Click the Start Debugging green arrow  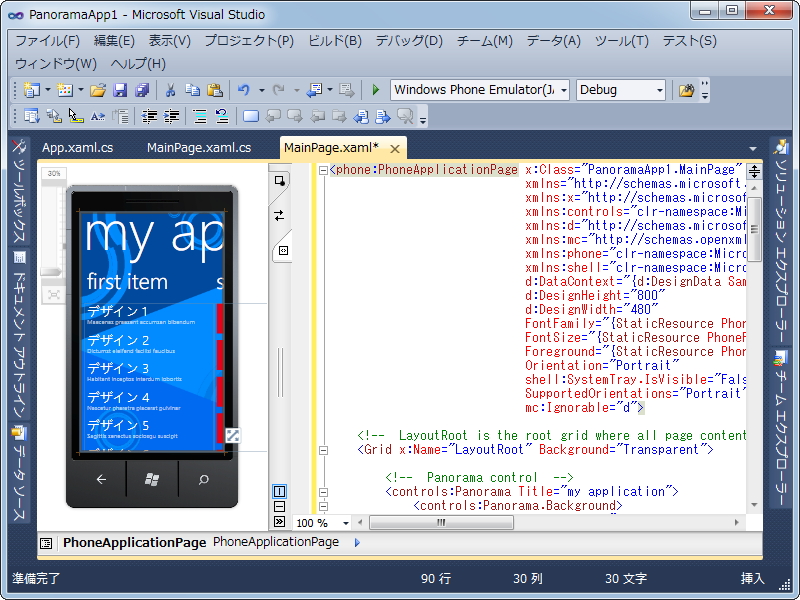pyautogui.click(x=376, y=90)
